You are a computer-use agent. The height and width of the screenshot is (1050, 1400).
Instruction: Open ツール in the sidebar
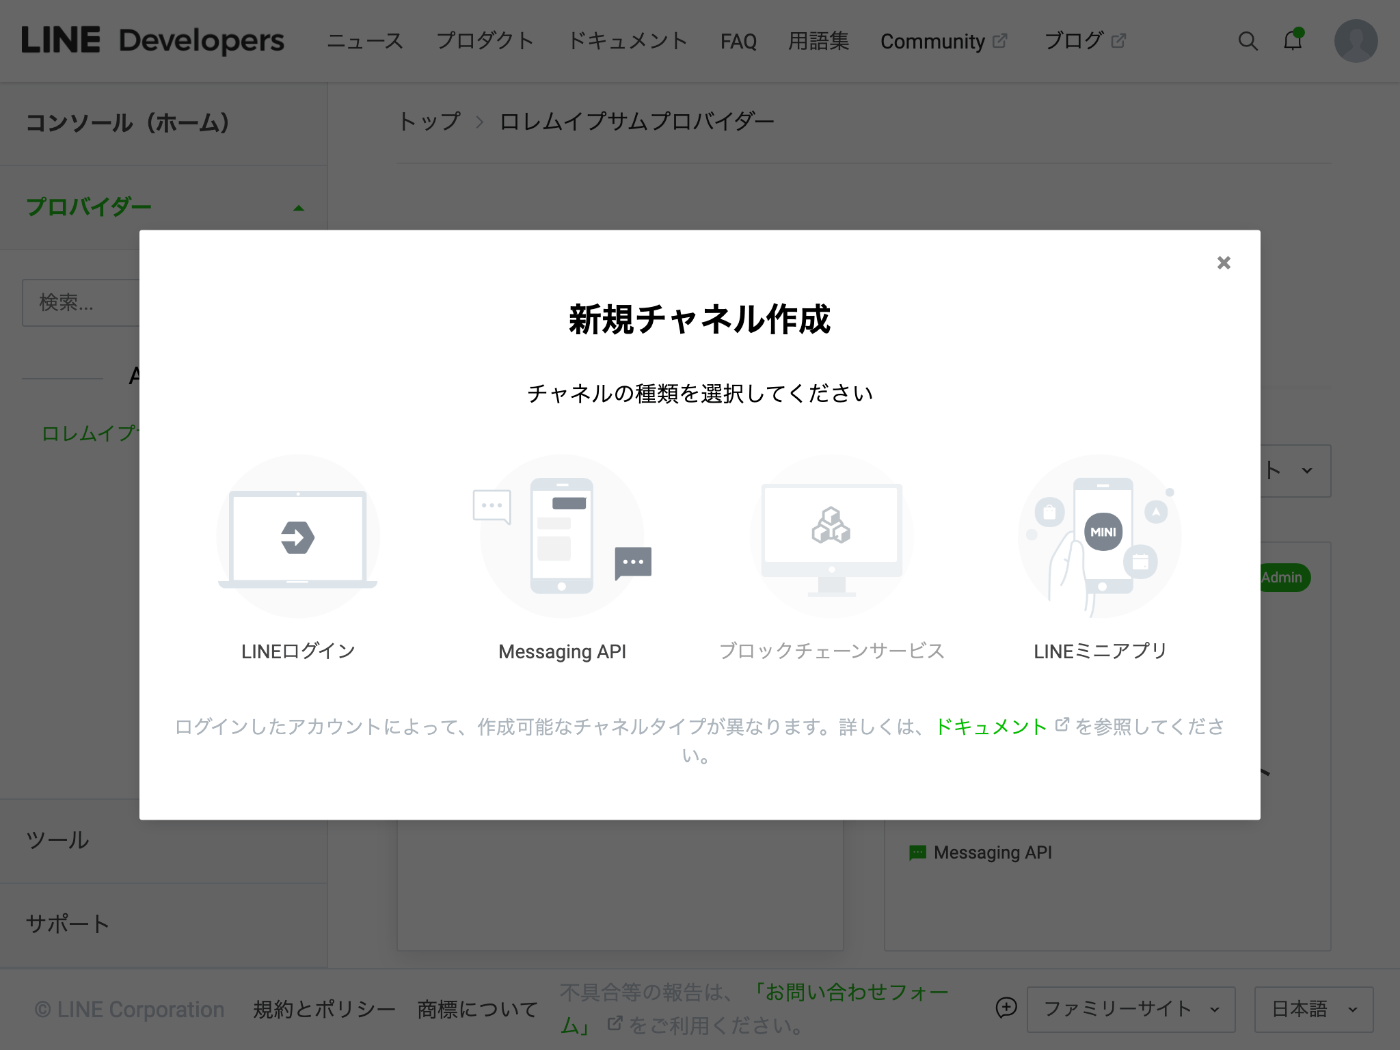pyautogui.click(x=164, y=841)
